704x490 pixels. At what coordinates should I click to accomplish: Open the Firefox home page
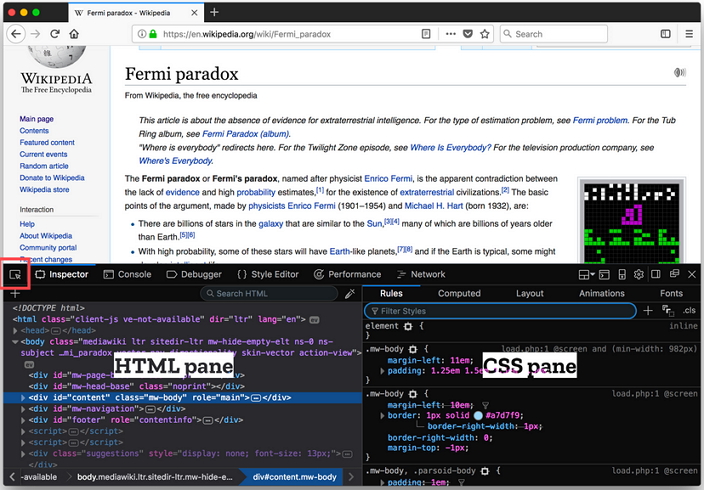[x=74, y=34]
